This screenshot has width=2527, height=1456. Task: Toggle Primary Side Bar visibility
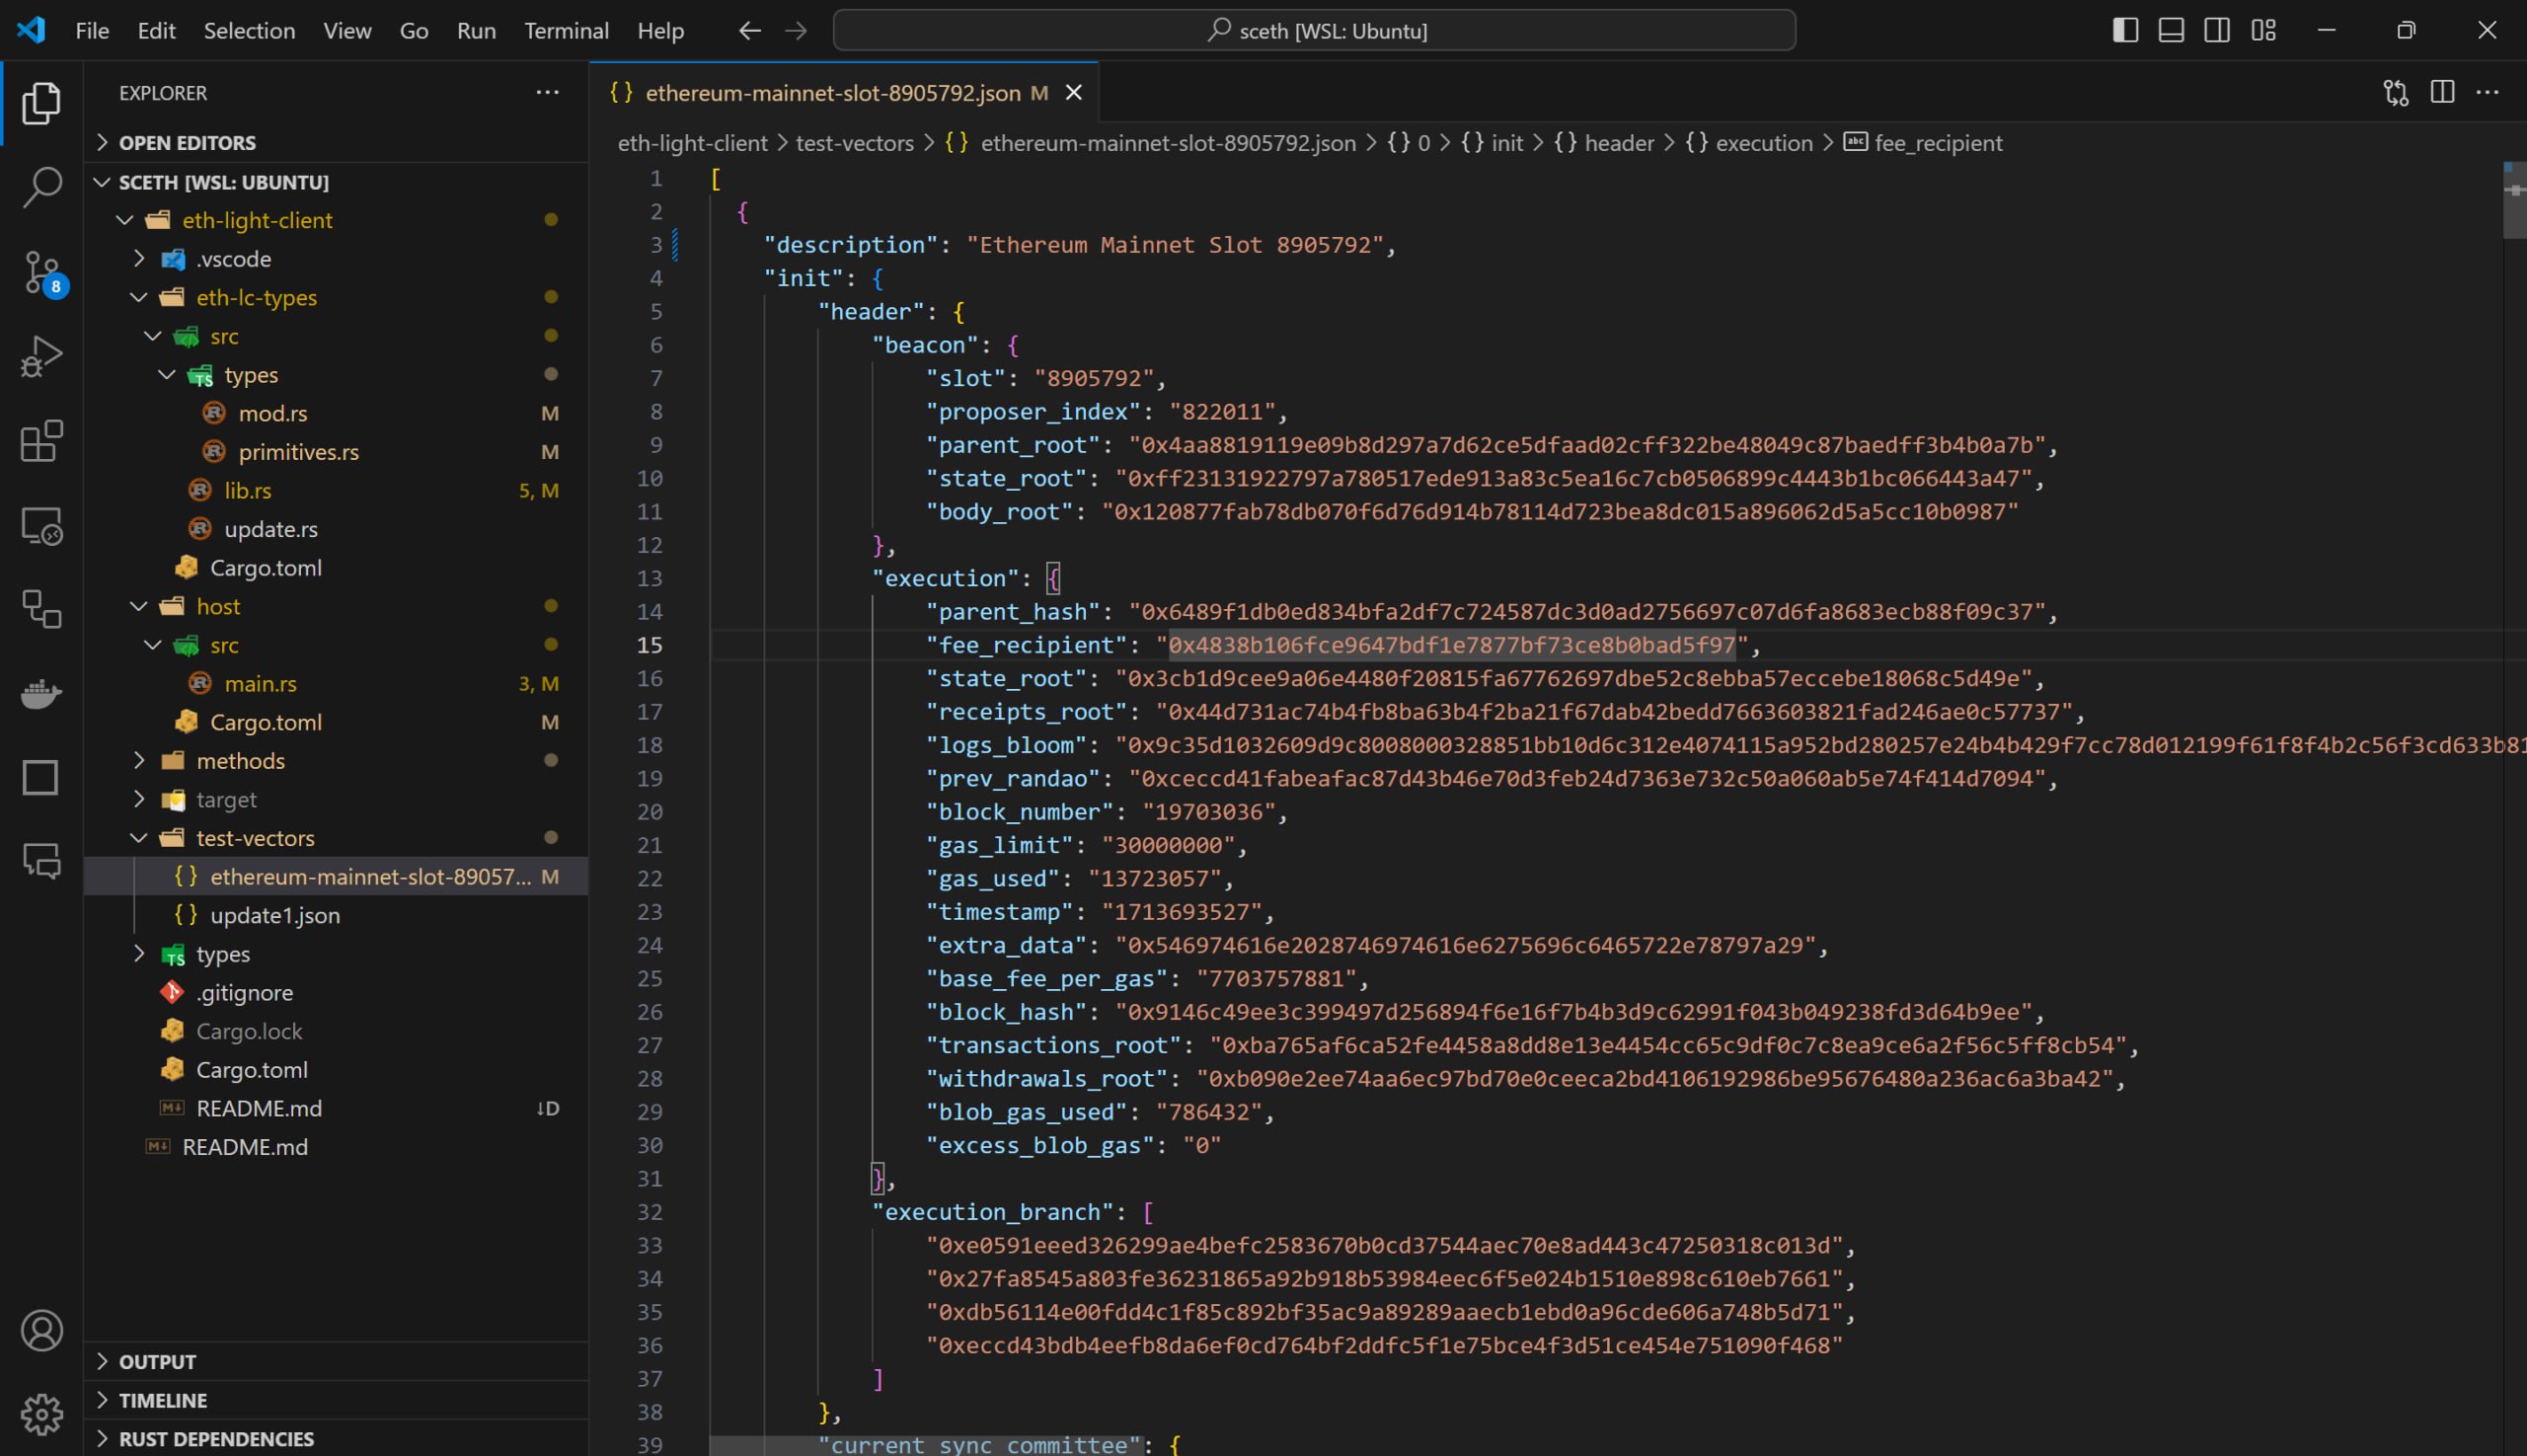[x=2125, y=30]
